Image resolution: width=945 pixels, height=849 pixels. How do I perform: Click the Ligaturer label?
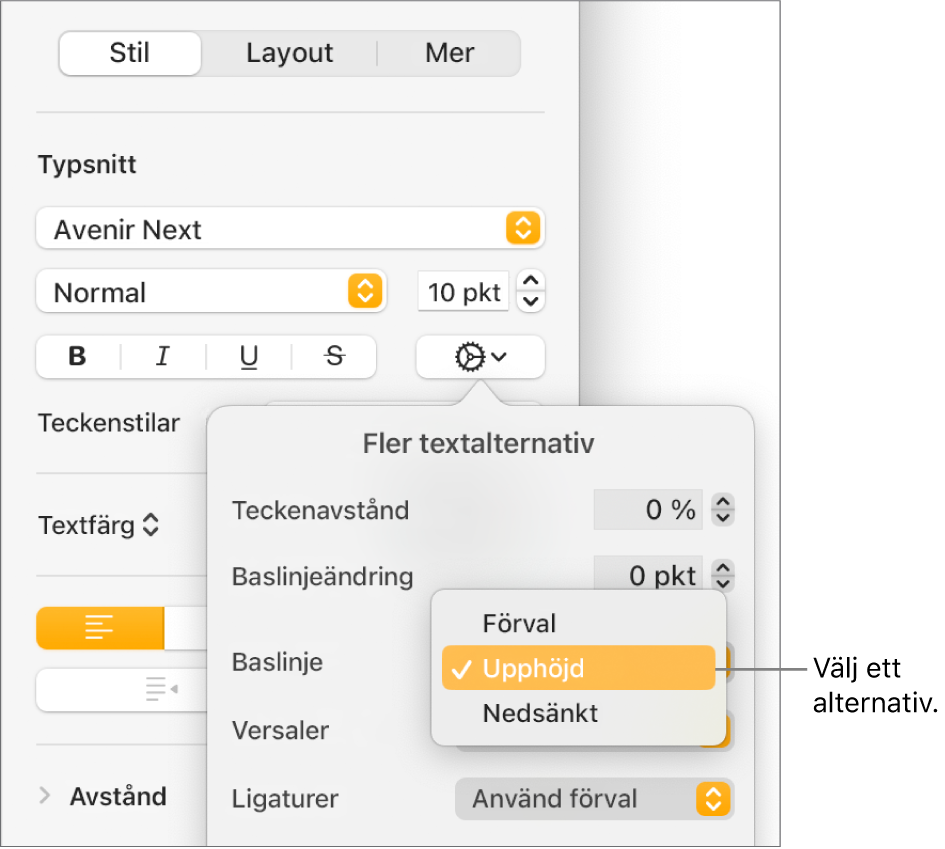pyautogui.click(x=285, y=799)
